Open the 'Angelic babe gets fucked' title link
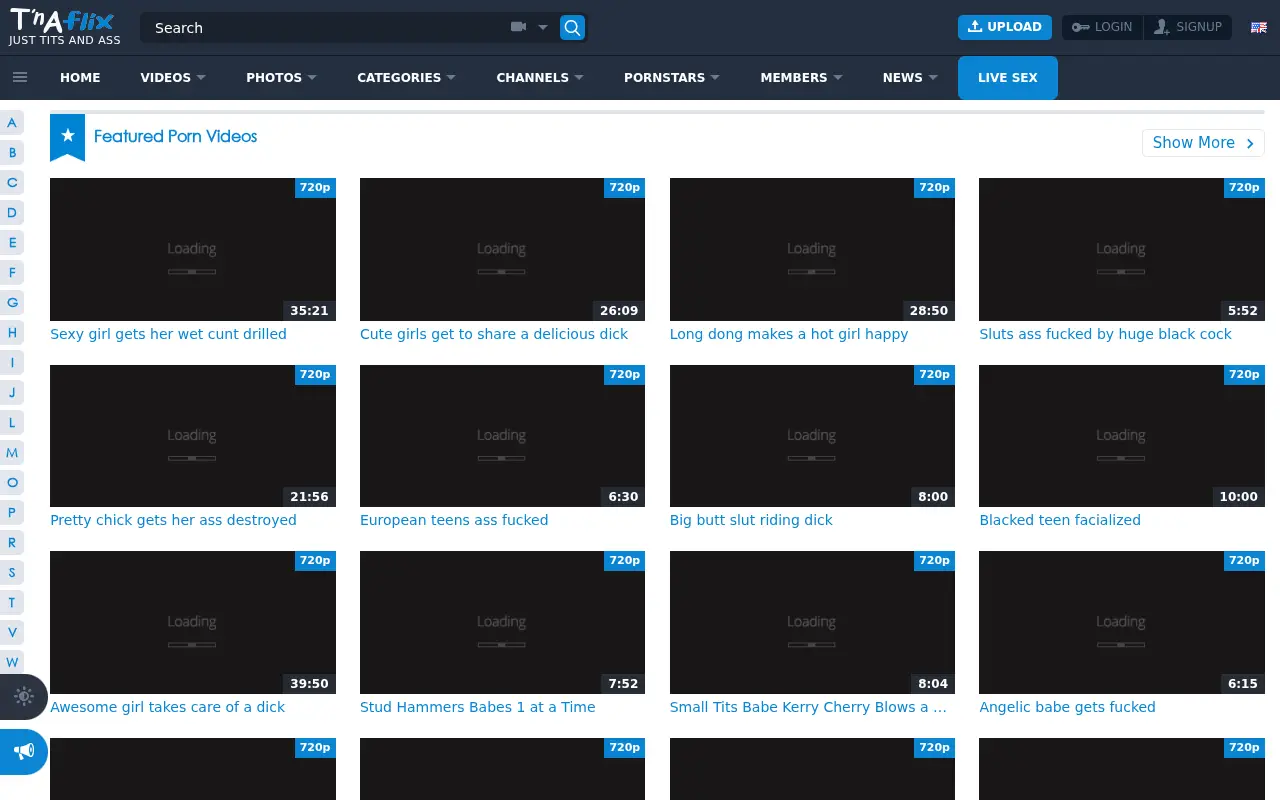The image size is (1280, 800). point(1067,707)
